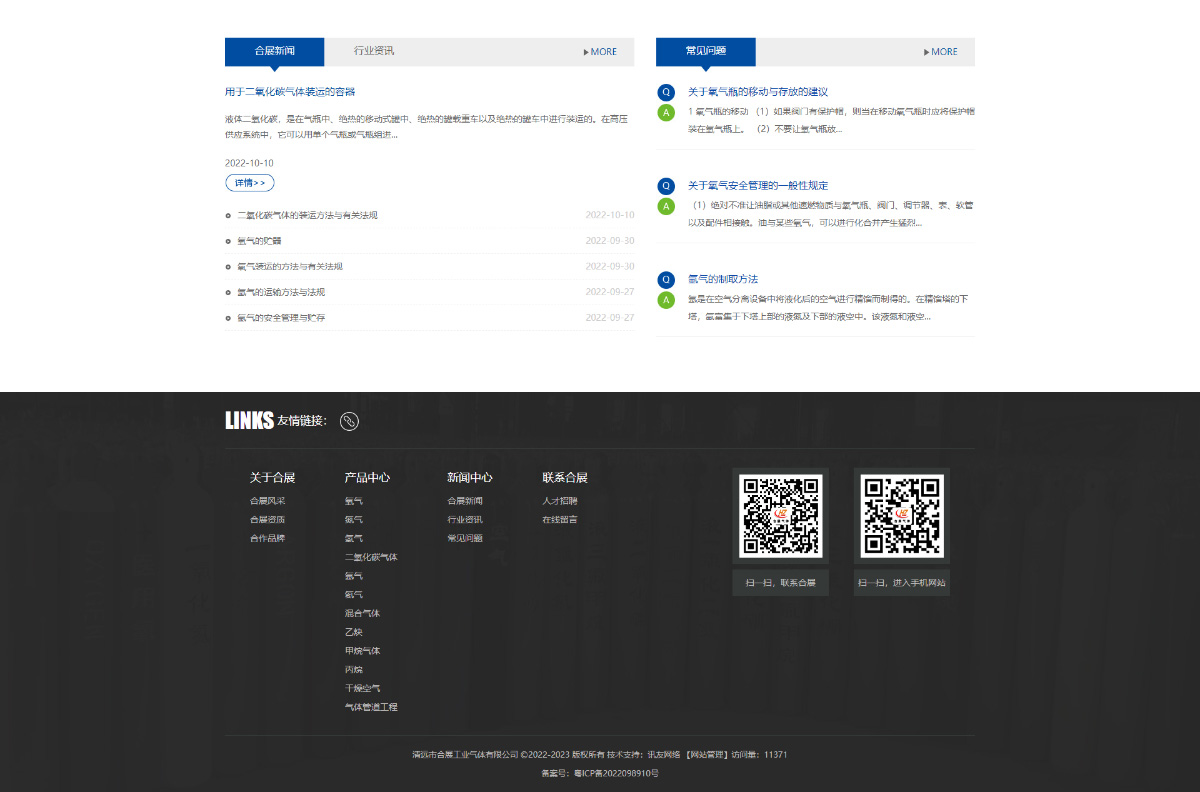
Task: Select the 合展新闻 tab at the top
Action: point(274,51)
